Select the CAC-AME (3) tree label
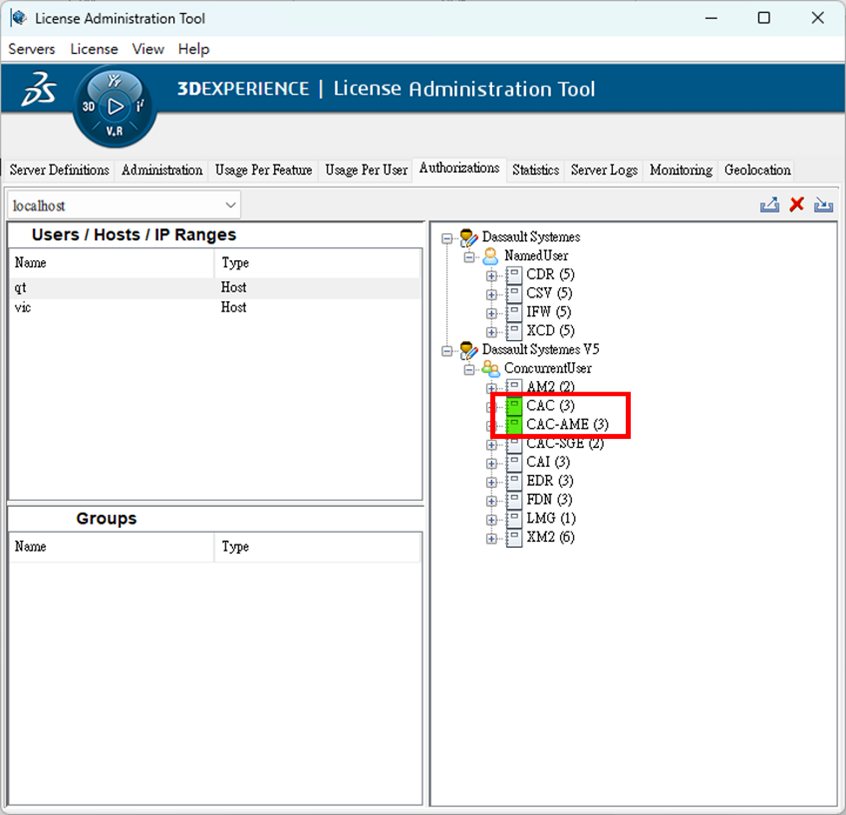 pyautogui.click(x=568, y=424)
